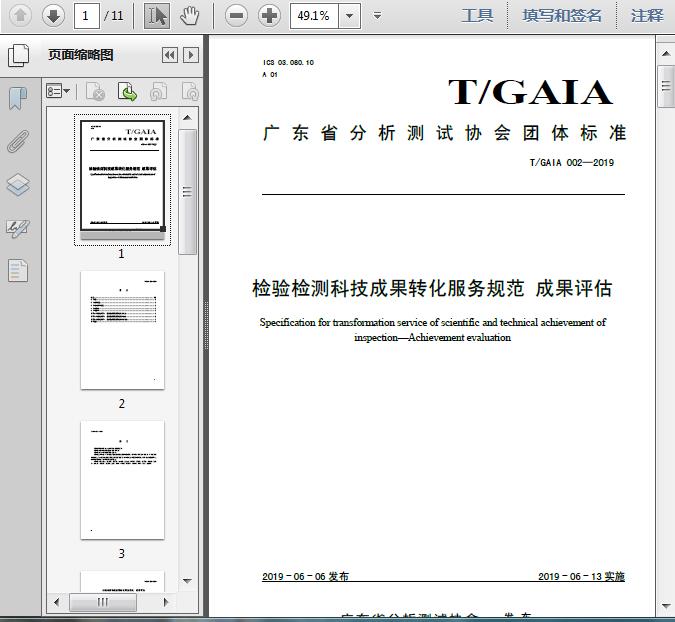Collapse the thumbnails panel with double-arrow
The width and height of the screenshot is (675, 622).
[x=170, y=56]
